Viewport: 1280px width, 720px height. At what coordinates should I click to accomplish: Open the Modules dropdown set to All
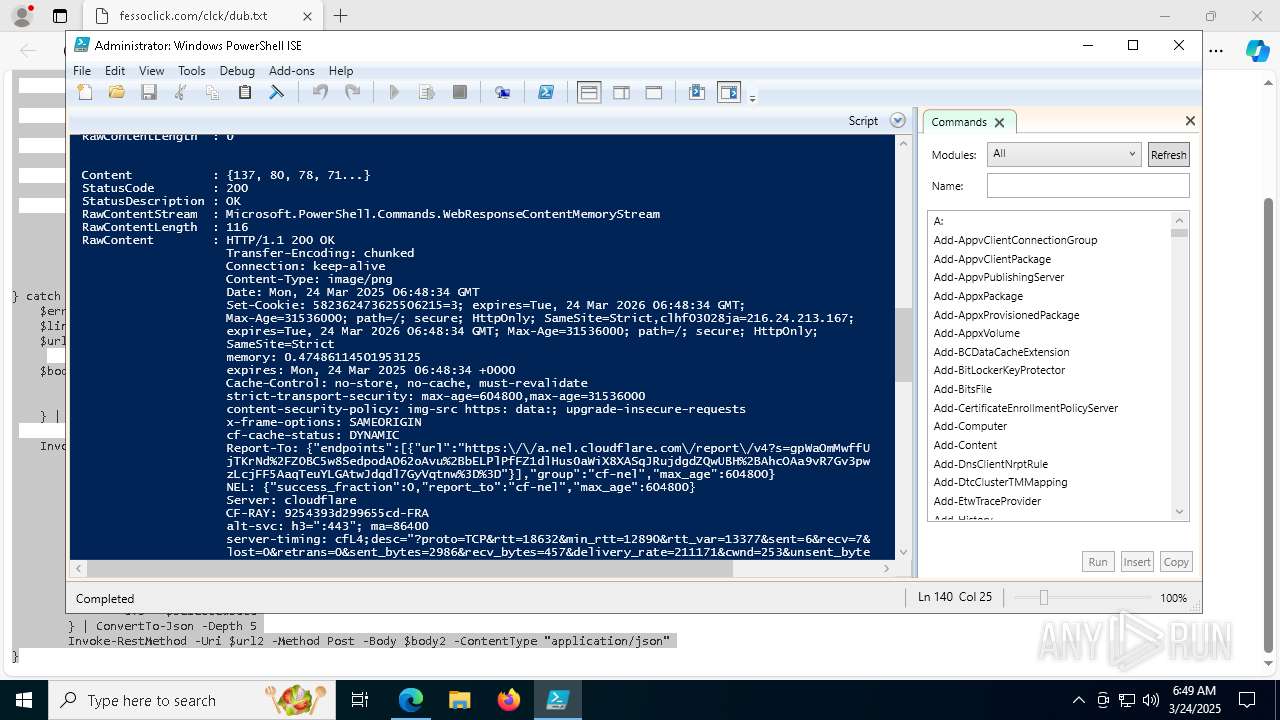1063,154
